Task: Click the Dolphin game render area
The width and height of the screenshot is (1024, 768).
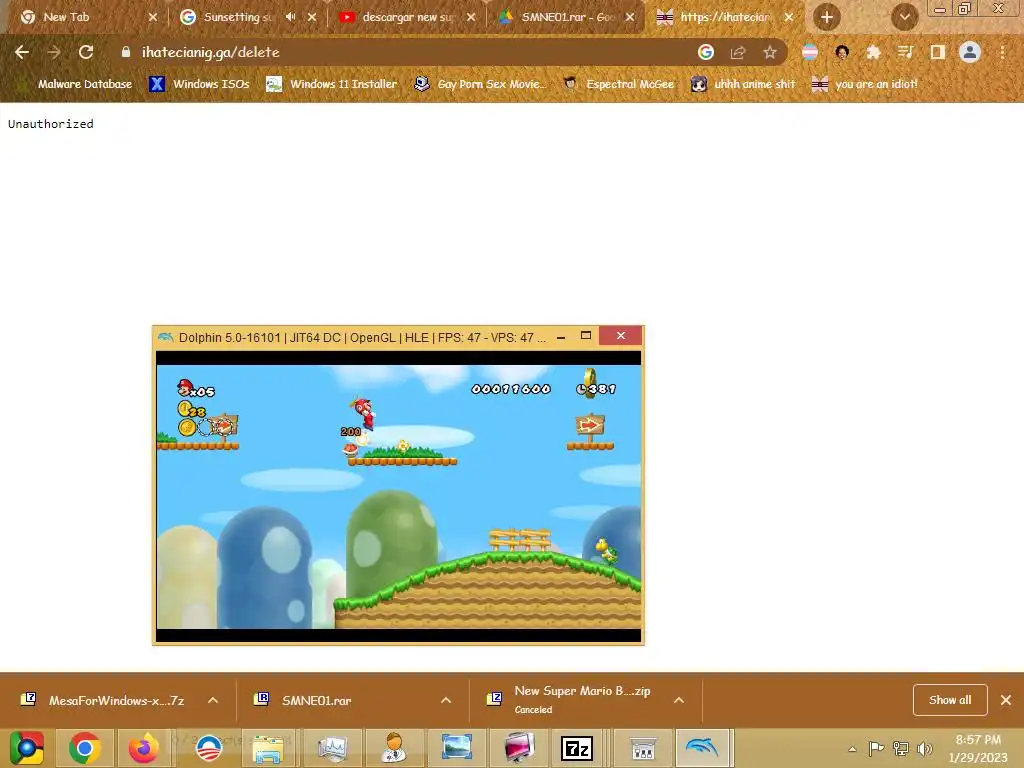Action: pyautogui.click(x=398, y=496)
